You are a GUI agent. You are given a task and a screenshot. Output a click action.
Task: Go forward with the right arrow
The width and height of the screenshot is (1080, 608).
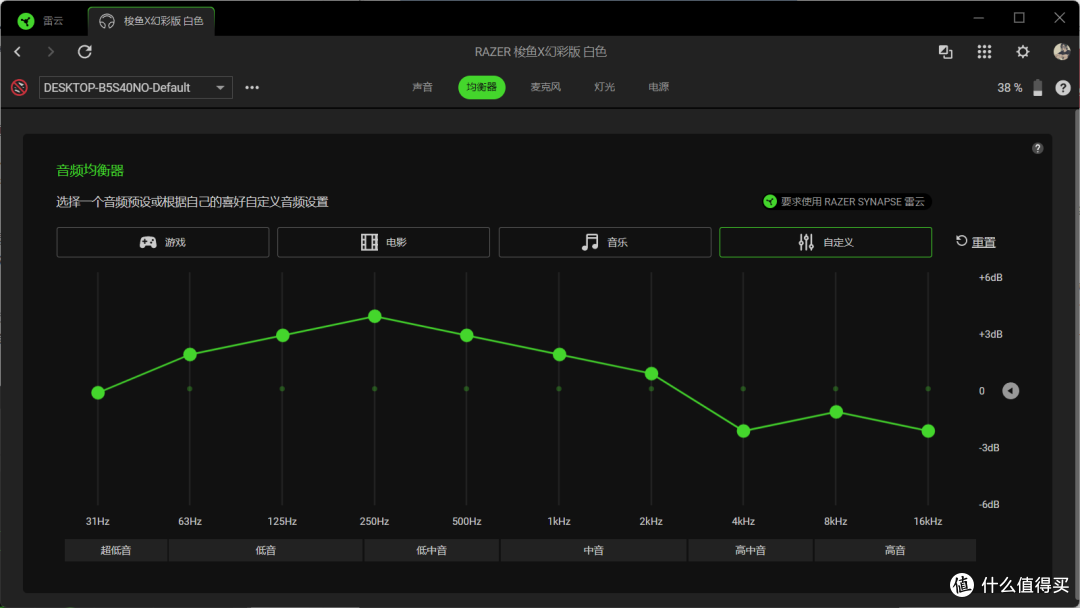click(50, 52)
